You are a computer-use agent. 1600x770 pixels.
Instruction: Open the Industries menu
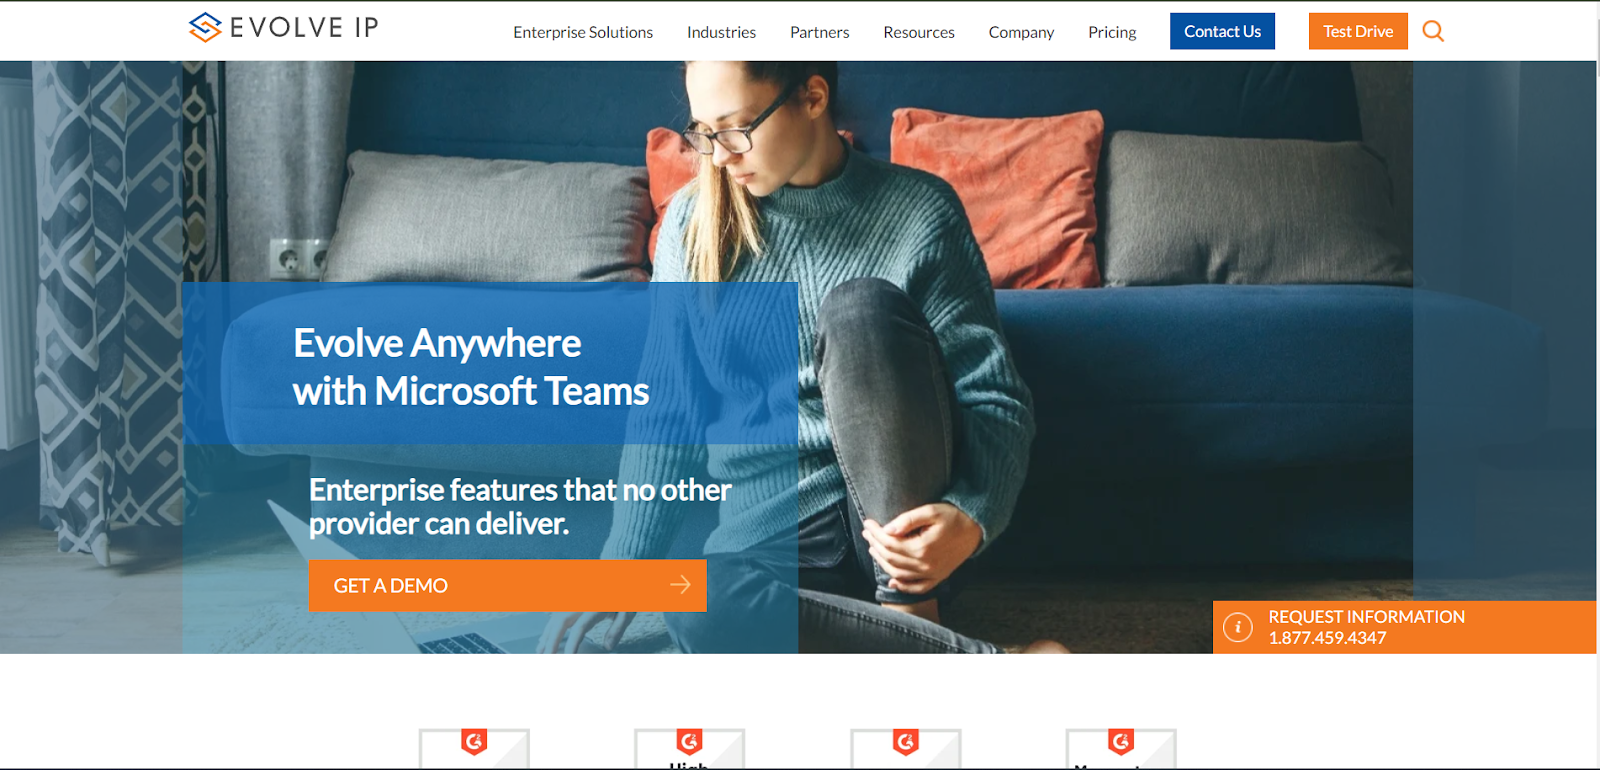[x=721, y=32]
